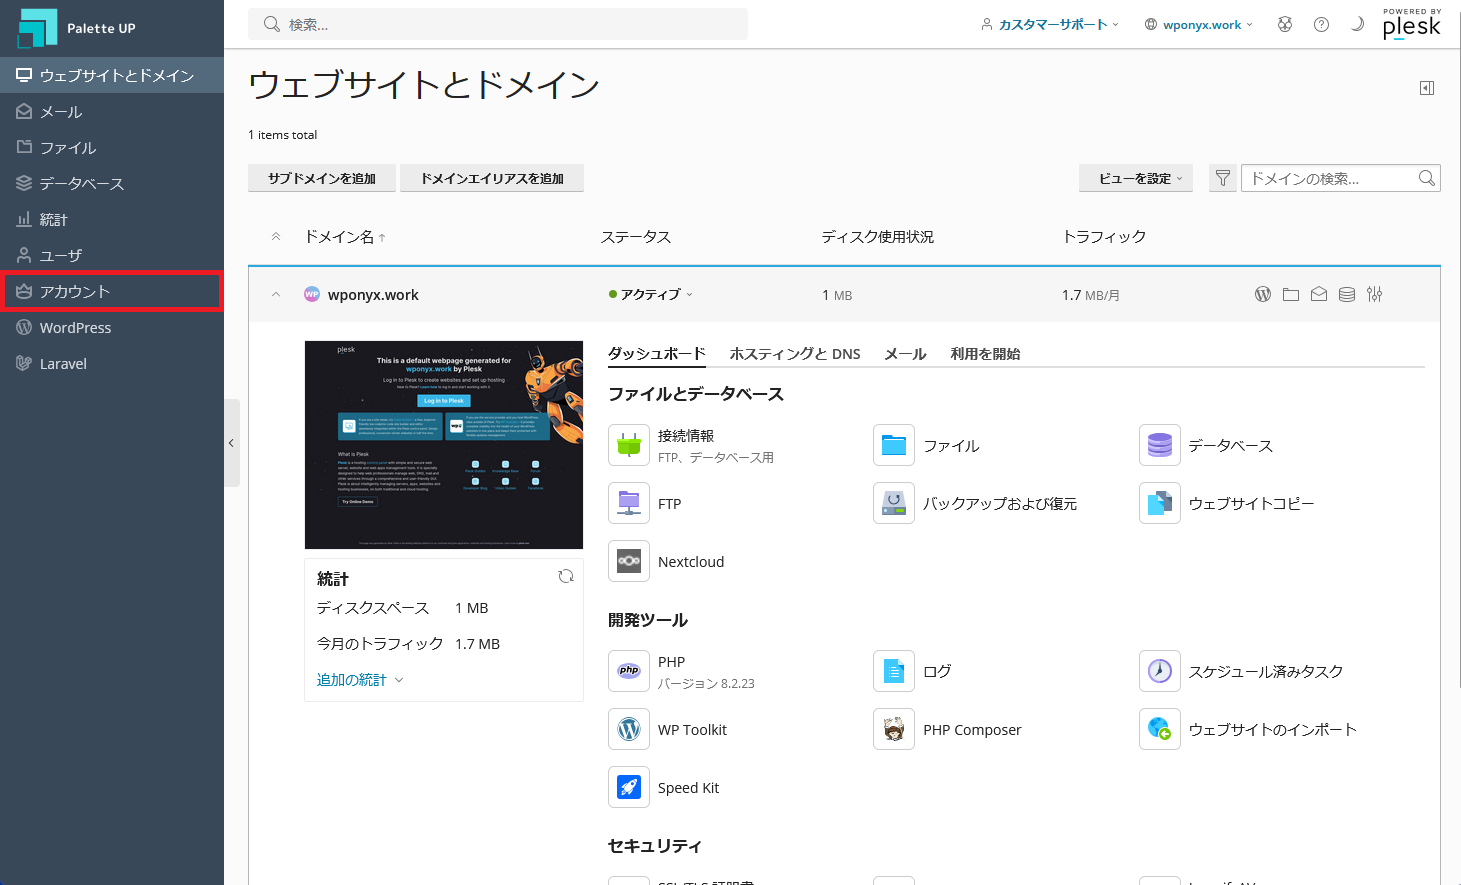The height and width of the screenshot is (885, 1461).
Task: Click the website preview thumbnail
Action: [444, 445]
